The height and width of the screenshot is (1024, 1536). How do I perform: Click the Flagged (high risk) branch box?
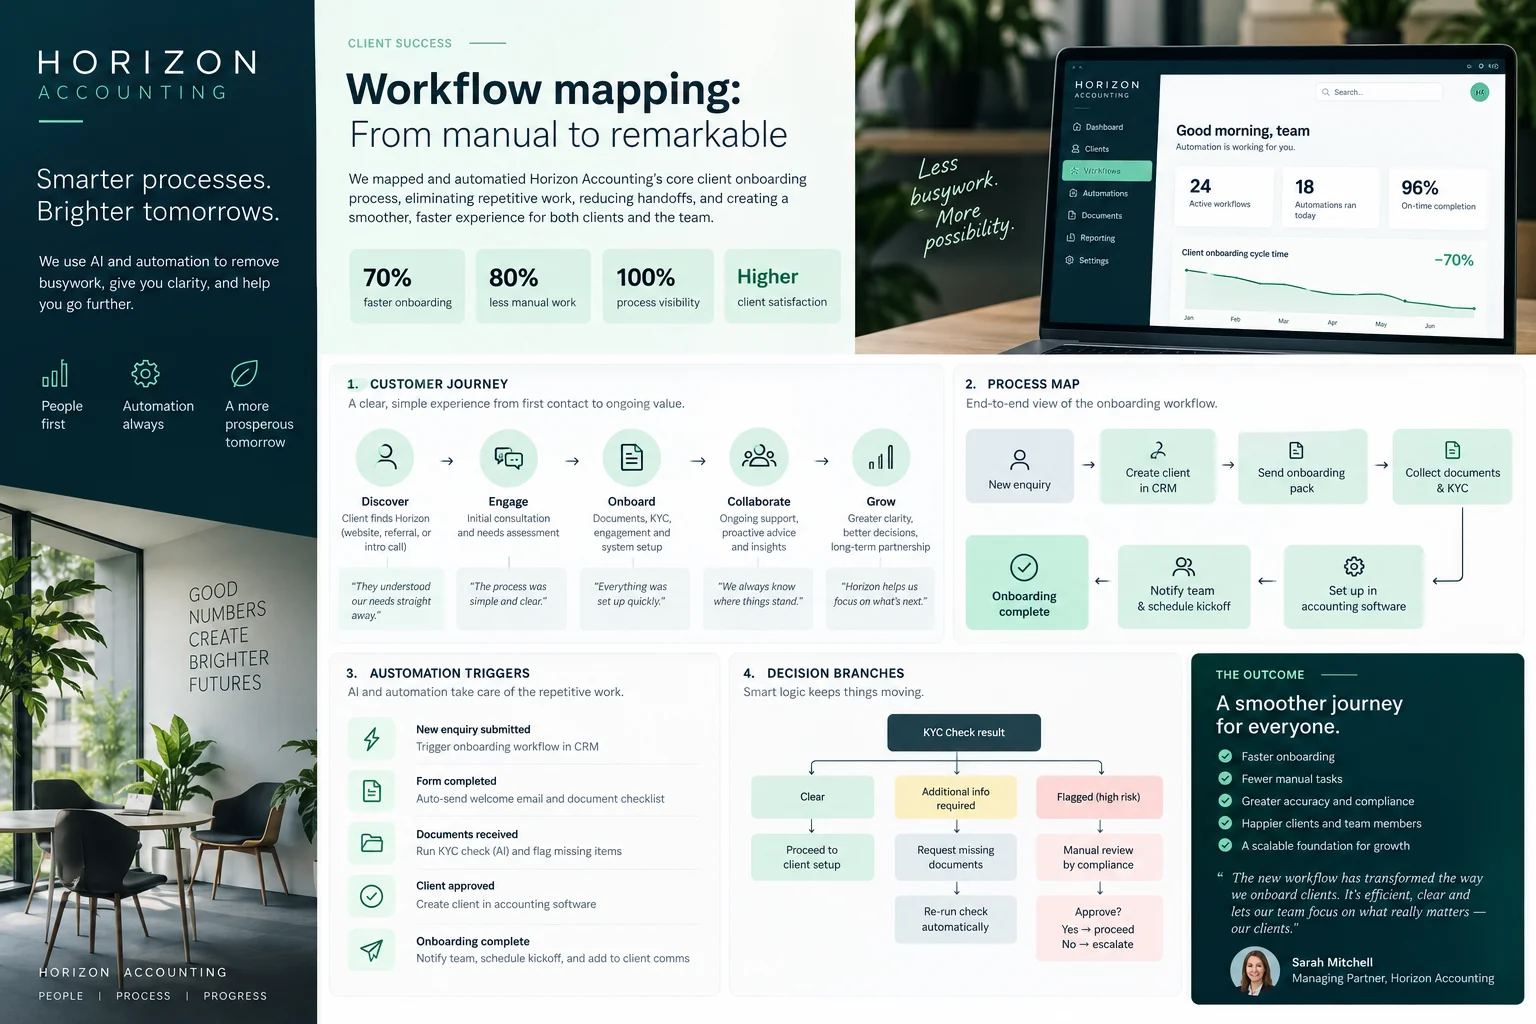[x=1099, y=797]
